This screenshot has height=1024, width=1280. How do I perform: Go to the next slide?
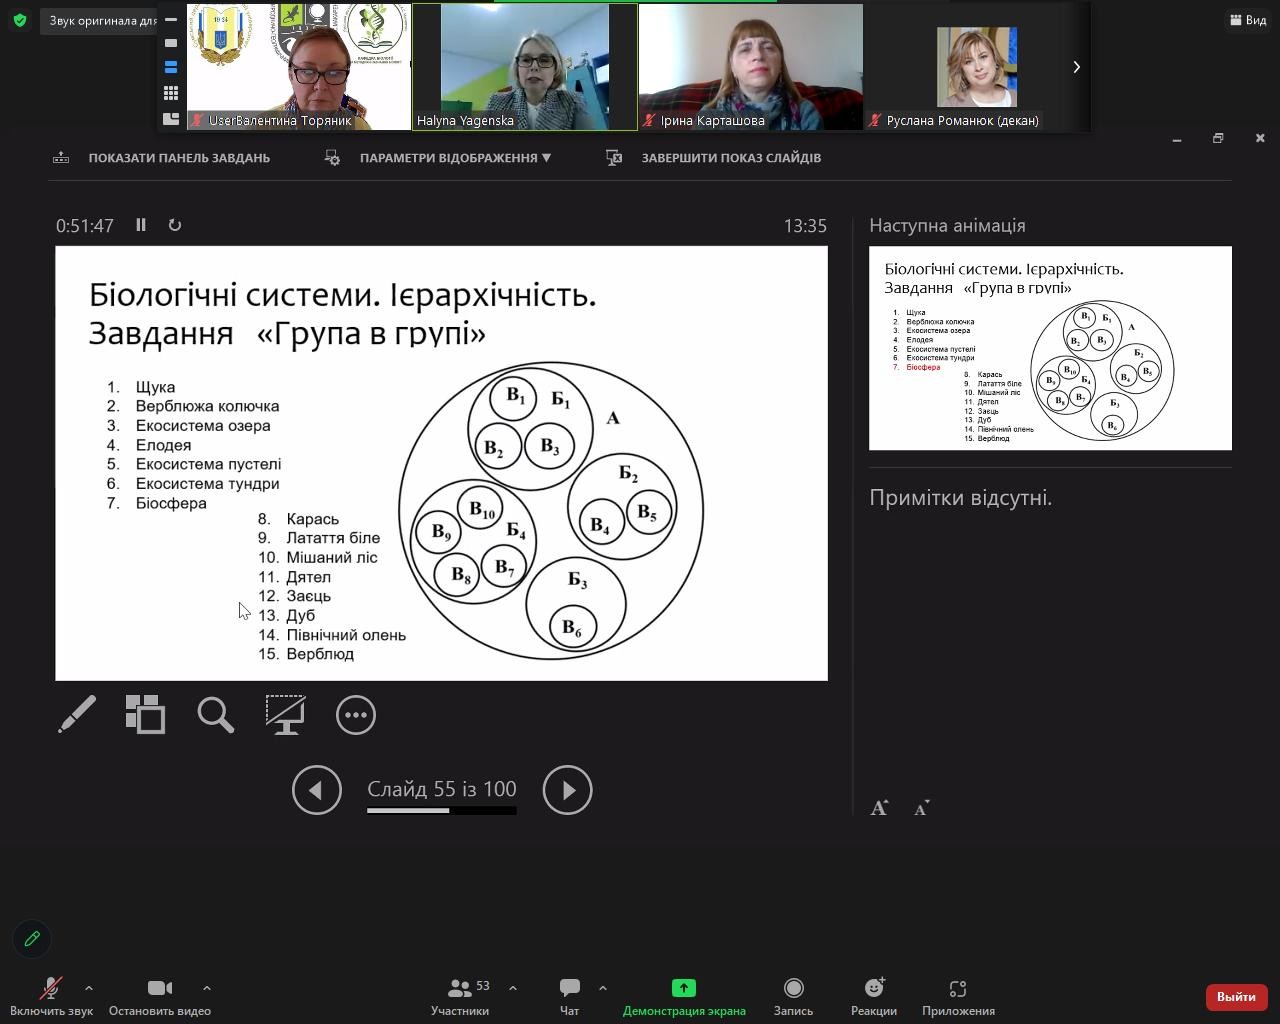pyautogui.click(x=567, y=790)
